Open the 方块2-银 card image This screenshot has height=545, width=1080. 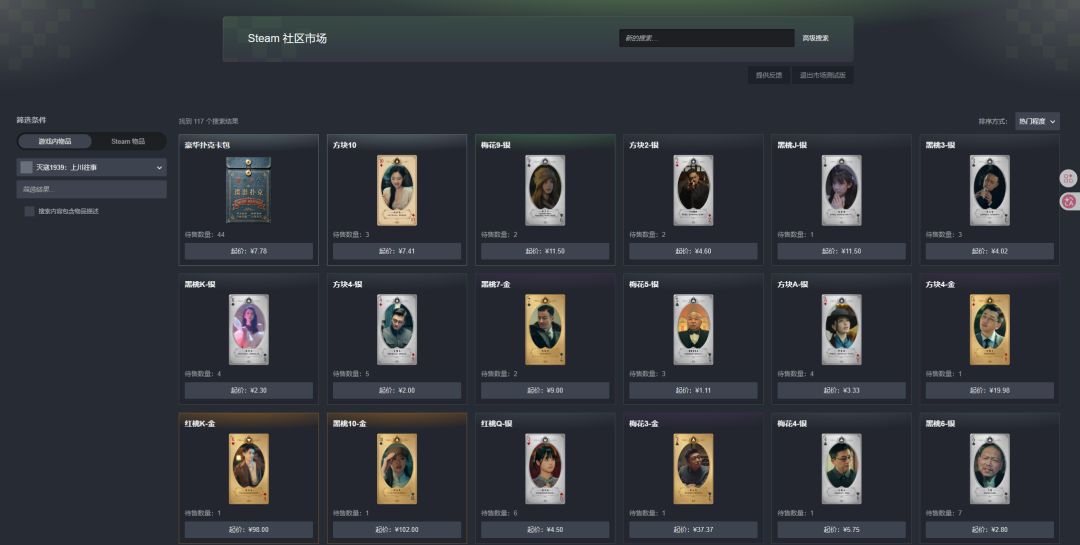tap(693, 190)
